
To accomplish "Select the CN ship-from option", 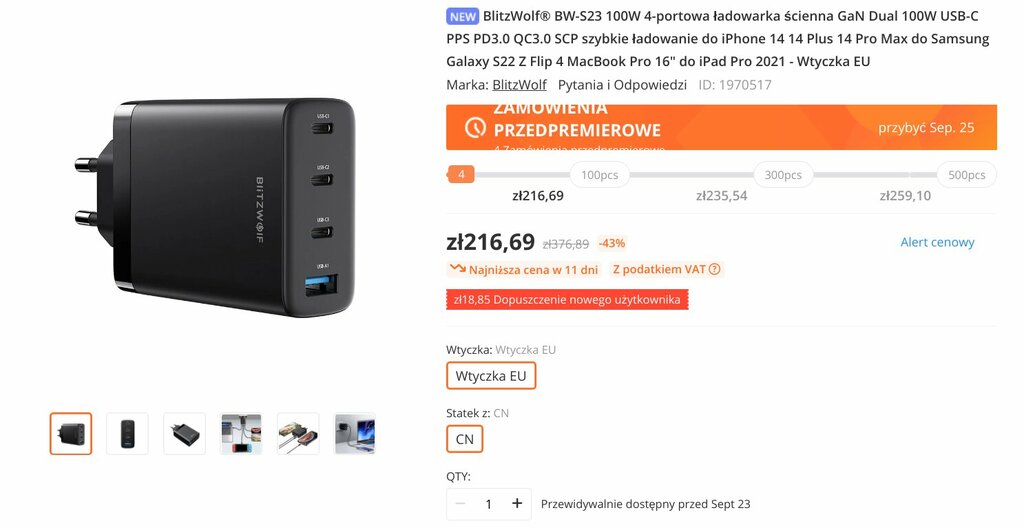I will click(465, 439).
